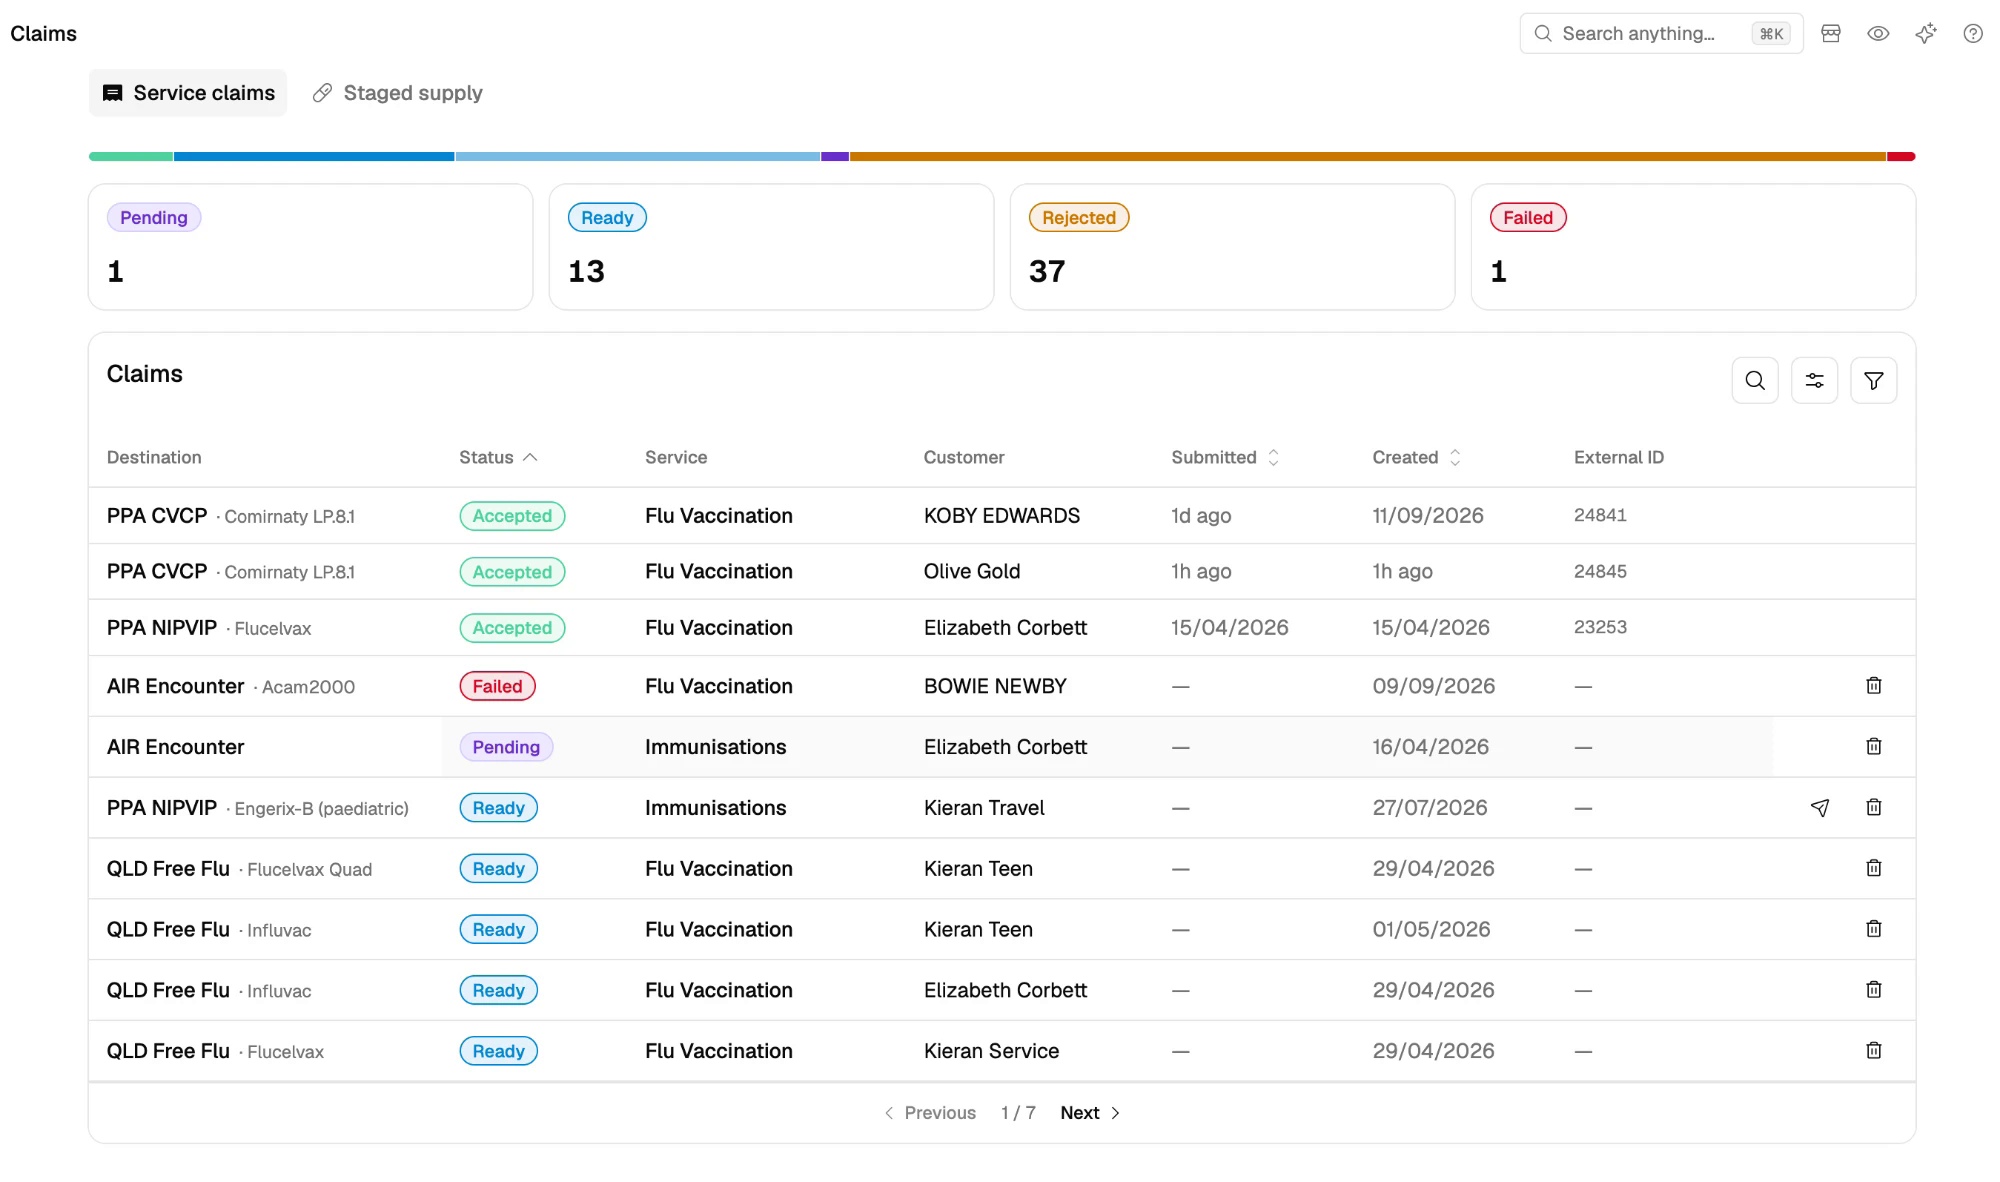This screenshot has height=1182, width=2000.
Task: Click the Pending badge in AIR Encounter row
Action: pyautogui.click(x=506, y=747)
